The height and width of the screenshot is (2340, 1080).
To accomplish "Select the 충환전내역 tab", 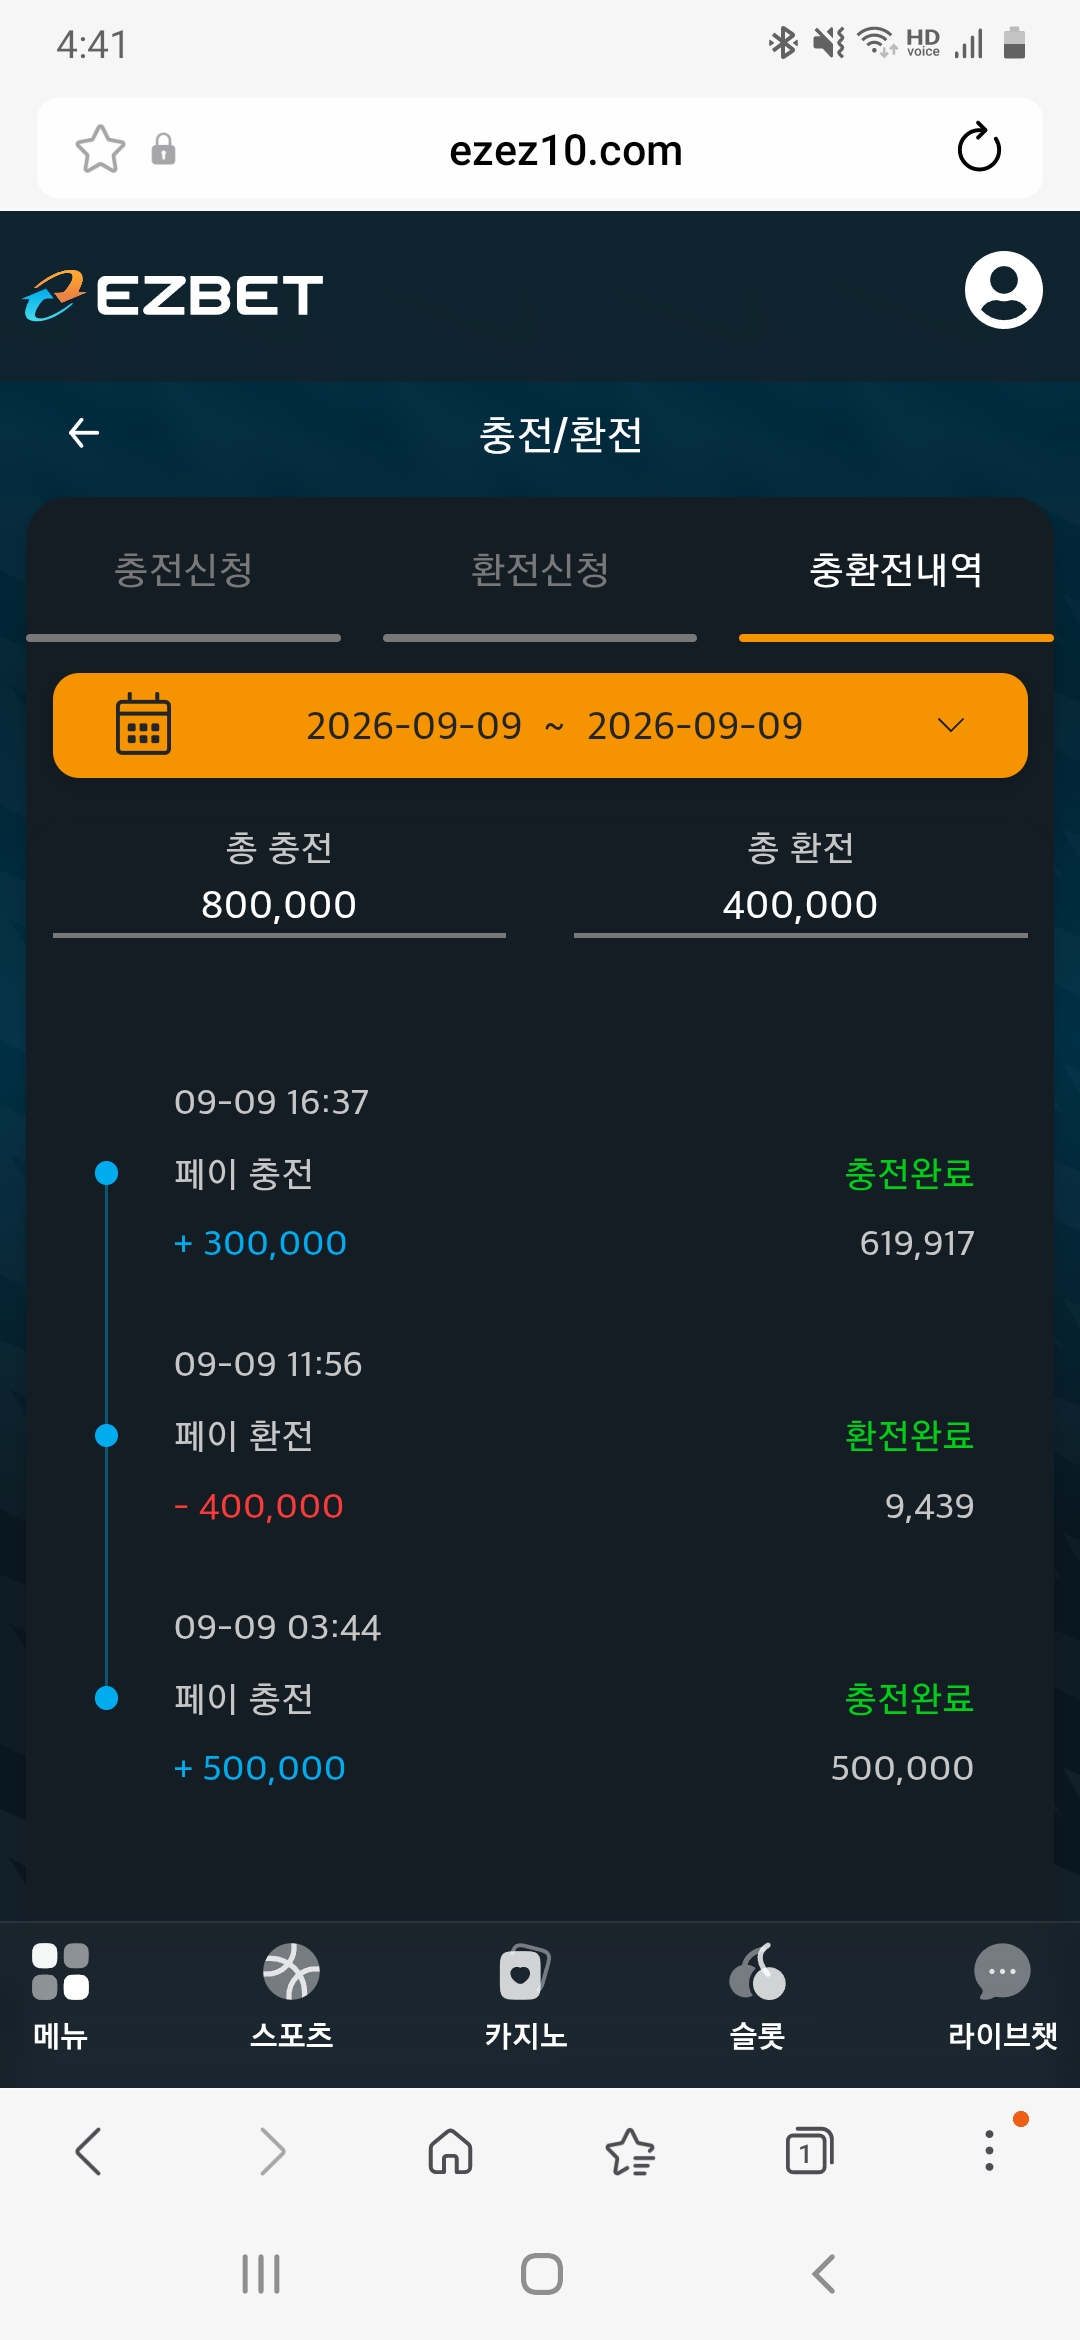I will point(895,570).
